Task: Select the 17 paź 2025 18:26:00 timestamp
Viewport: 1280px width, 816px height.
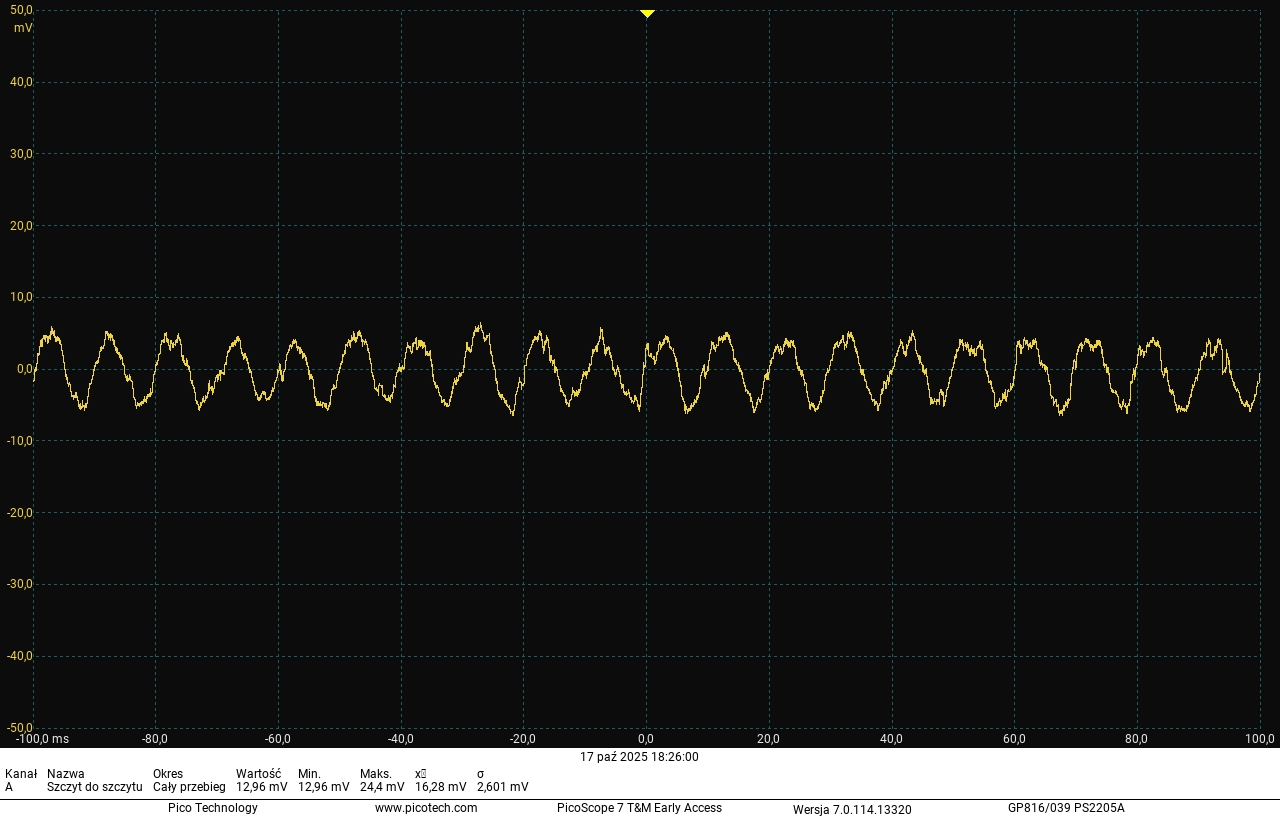Action: pyautogui.click(x=638, y=757)
